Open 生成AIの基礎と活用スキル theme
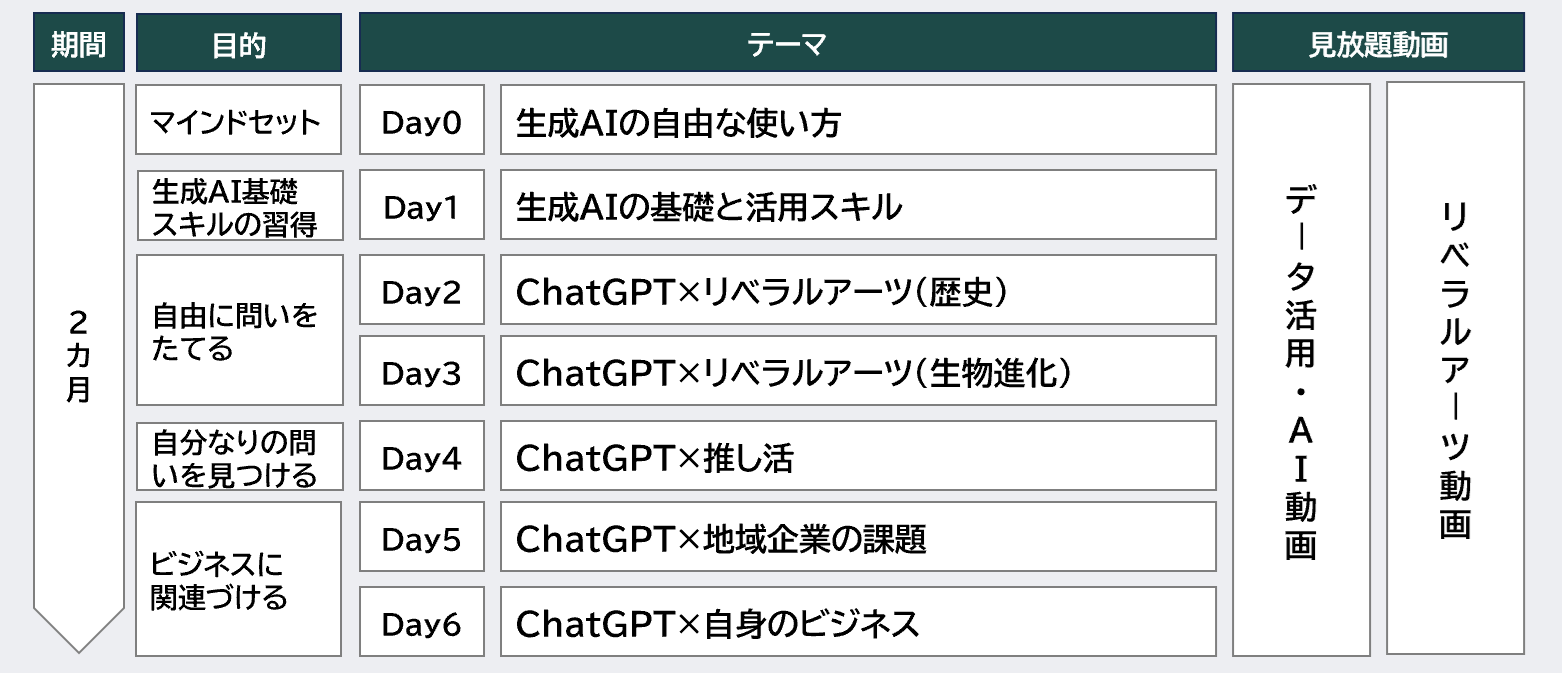Image resolution: width=1562 pixels, height=673 pixels. (857, 205)
